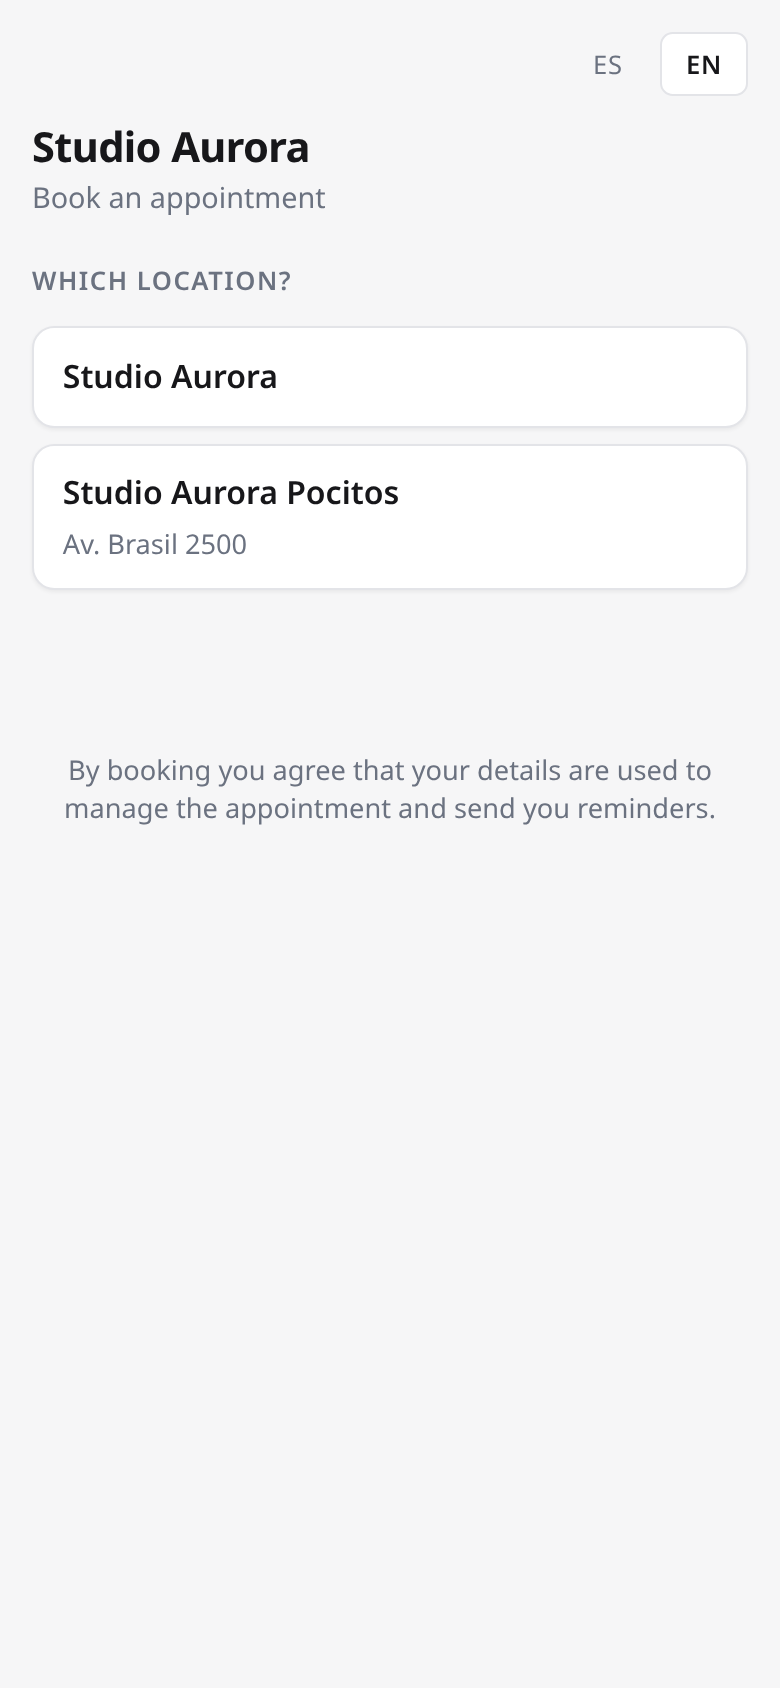The height and width of the screenshot is (1688, 780).
Task: Click the Book an appointment subtitle
Action: coord(179,198)
